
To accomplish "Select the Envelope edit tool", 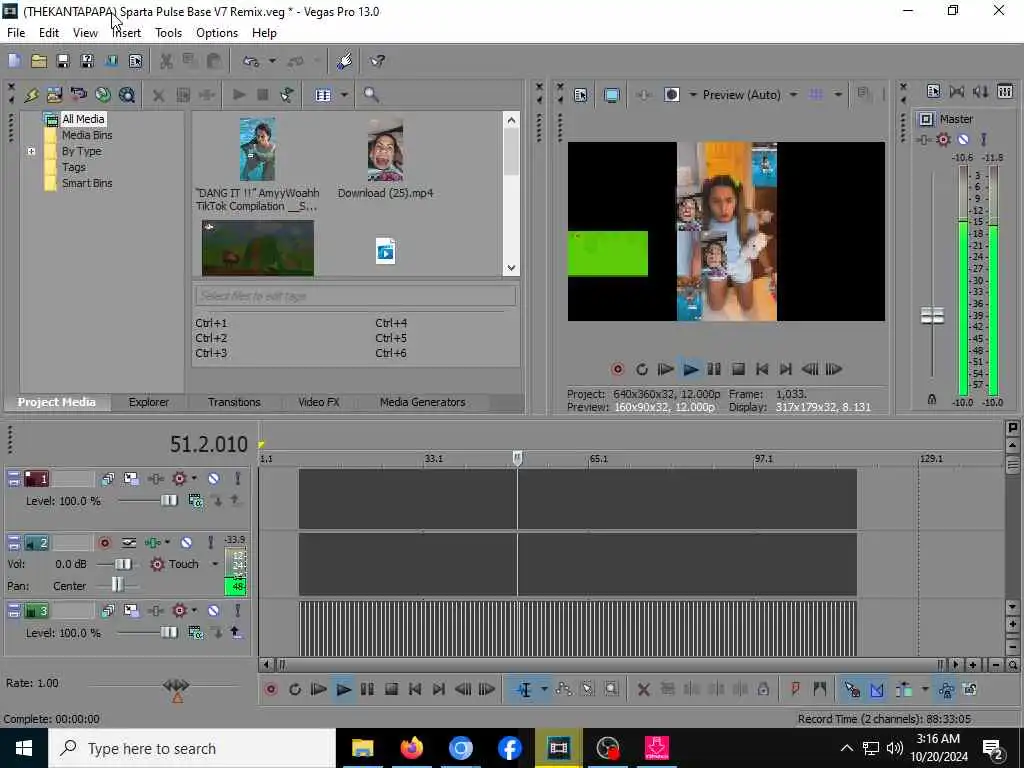I will pos(563,689).
